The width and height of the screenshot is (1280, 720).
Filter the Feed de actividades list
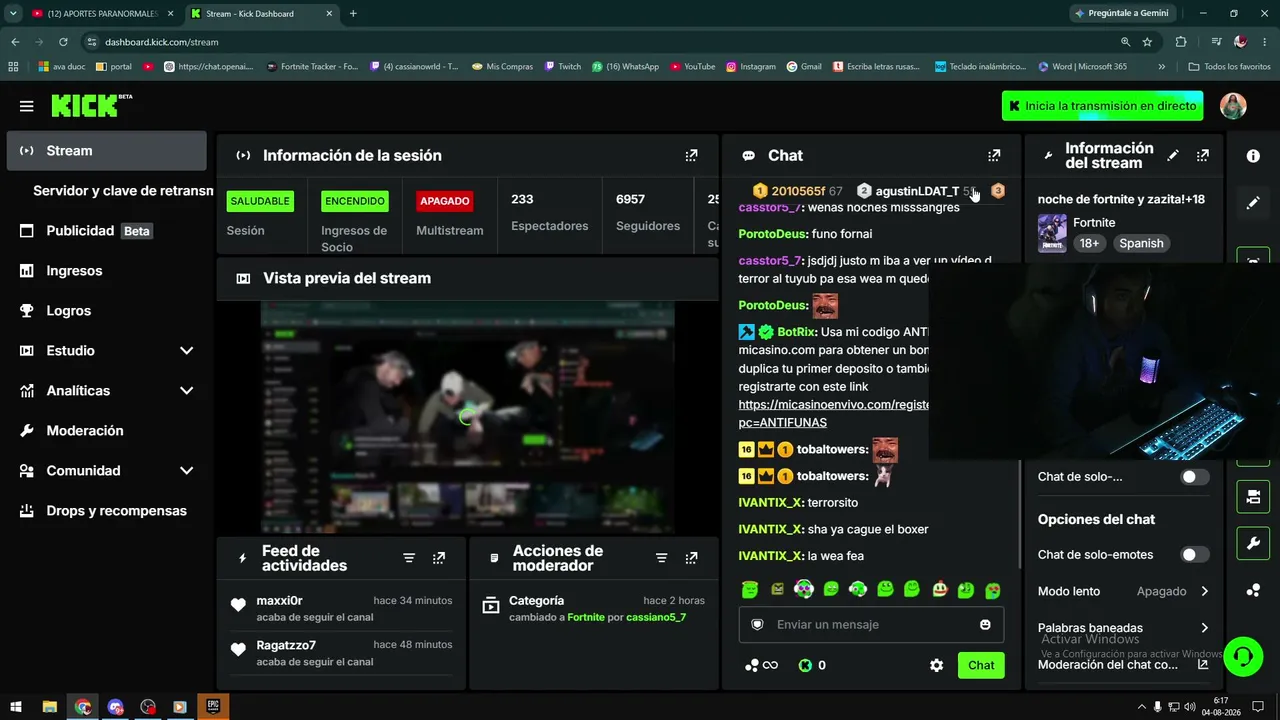(x=409, y=558)
